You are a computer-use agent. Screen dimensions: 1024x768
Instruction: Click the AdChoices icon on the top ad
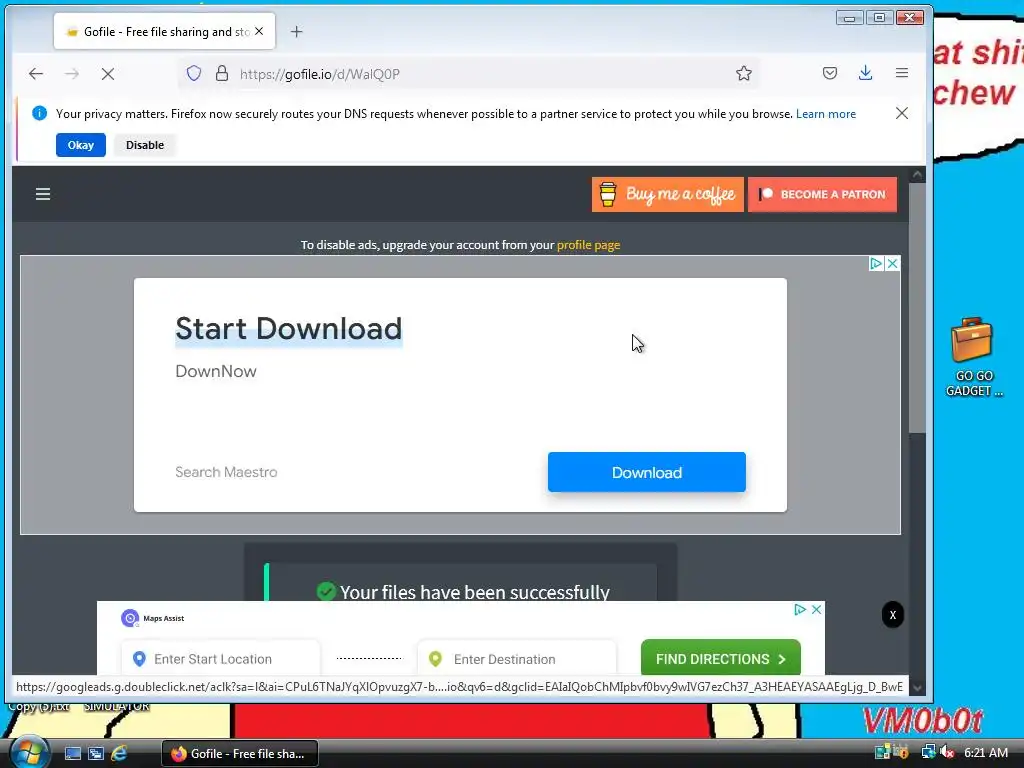pos(876,263)
